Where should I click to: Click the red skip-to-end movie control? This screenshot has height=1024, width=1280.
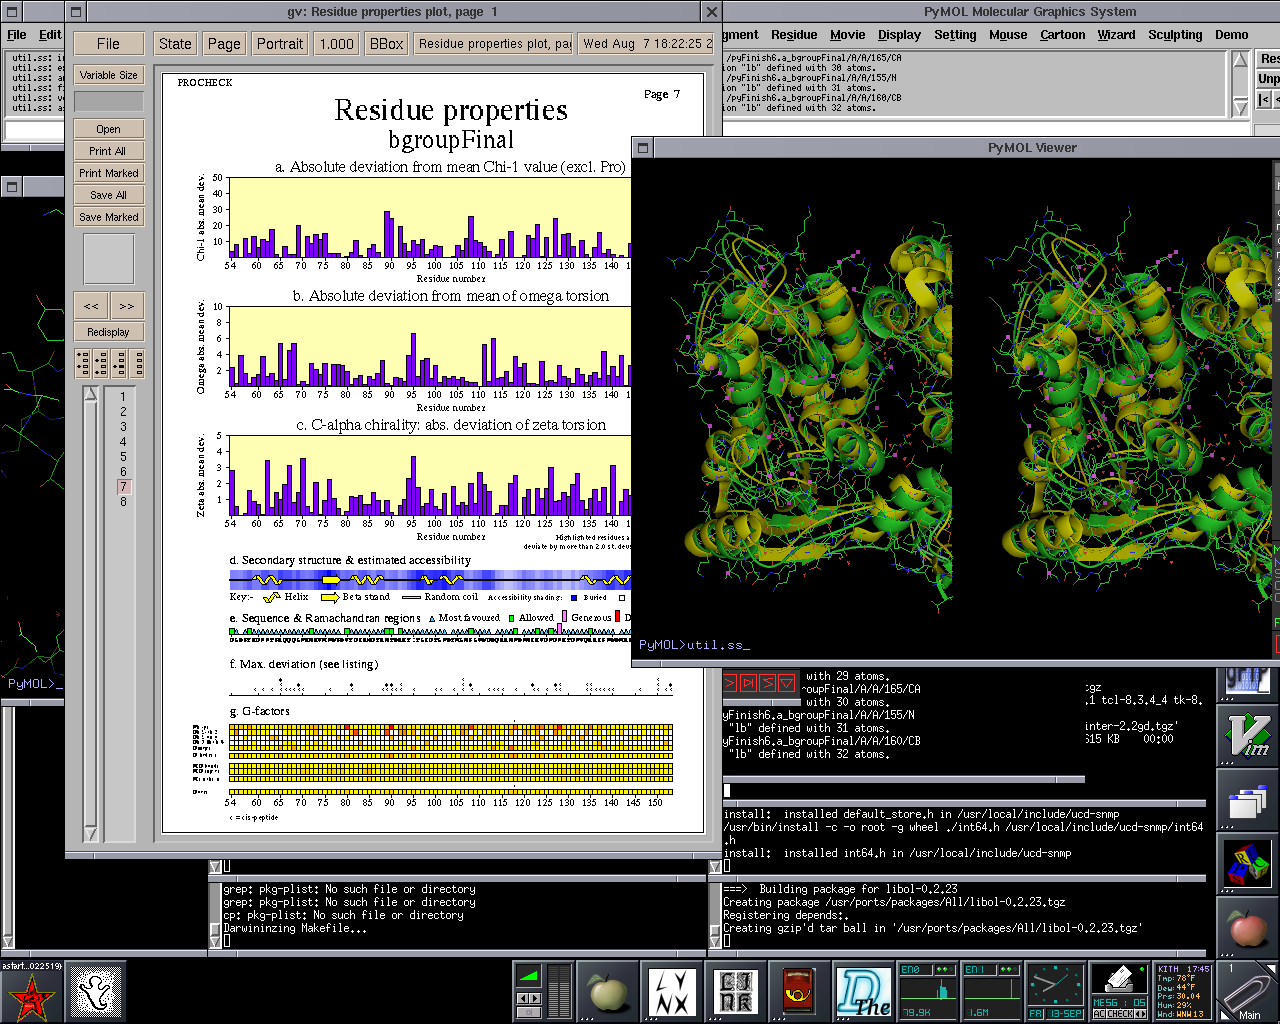(x=749, y=683)
